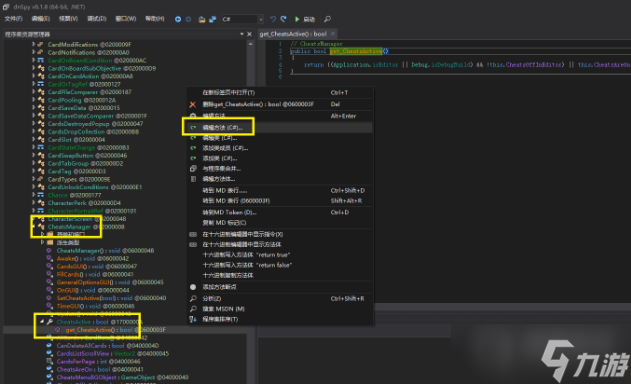The height and width of the screenshot is (384, 631).
Task: Close the assembly explorer panel
Action: [250, 34]
